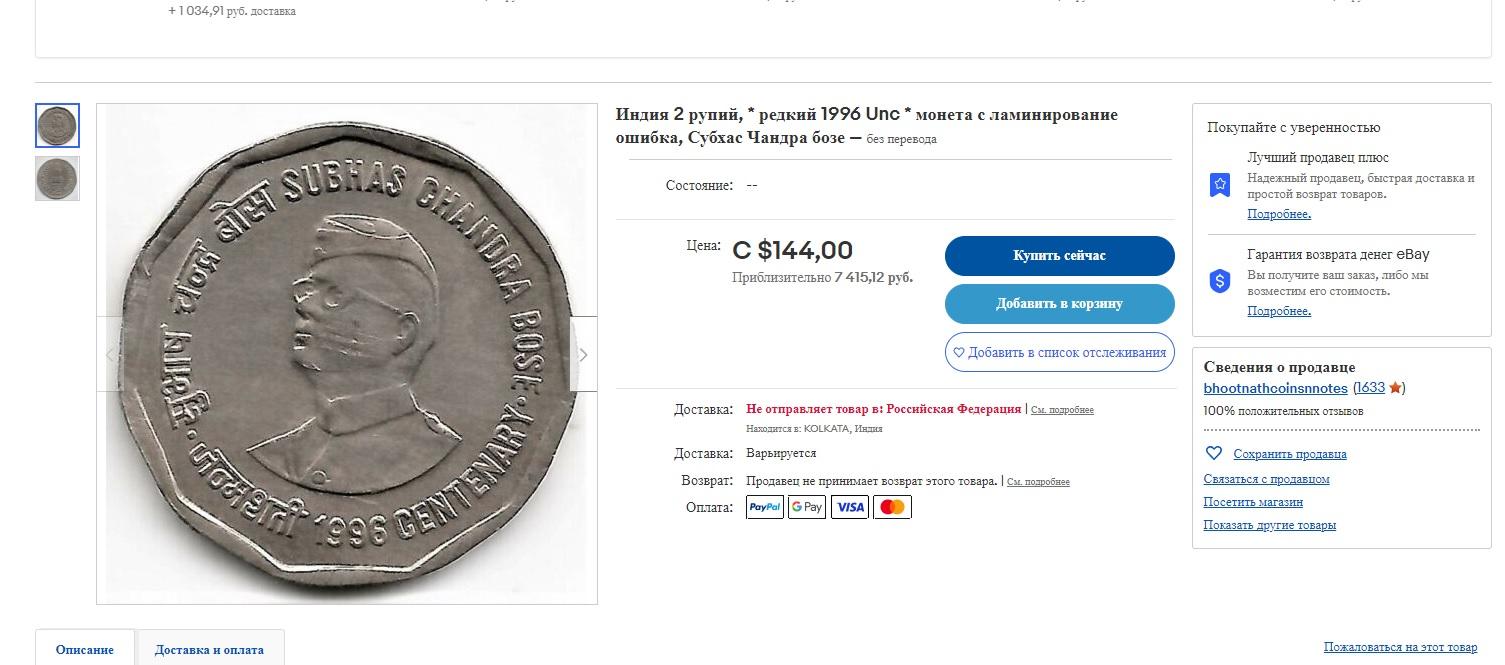Click the heart icon beside save seller
The image size is (1505, 665).
[1214, 453]
